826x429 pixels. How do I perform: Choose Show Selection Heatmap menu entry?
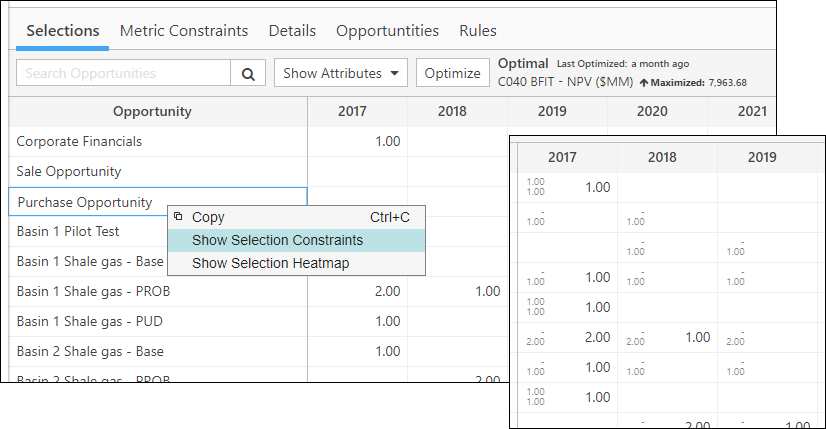[x=270, y=263]
